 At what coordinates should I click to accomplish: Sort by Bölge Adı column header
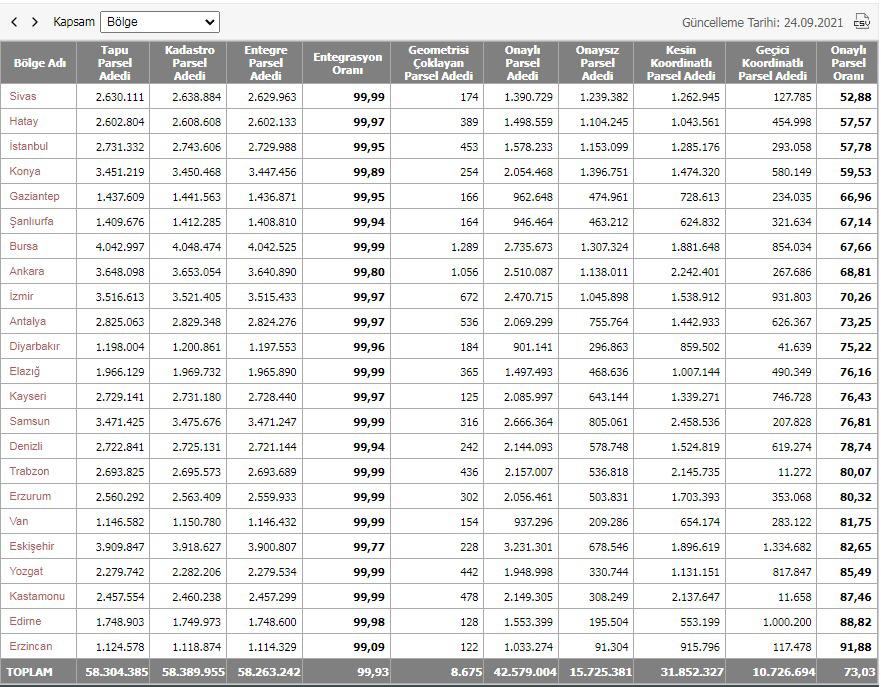pos(39,63)
